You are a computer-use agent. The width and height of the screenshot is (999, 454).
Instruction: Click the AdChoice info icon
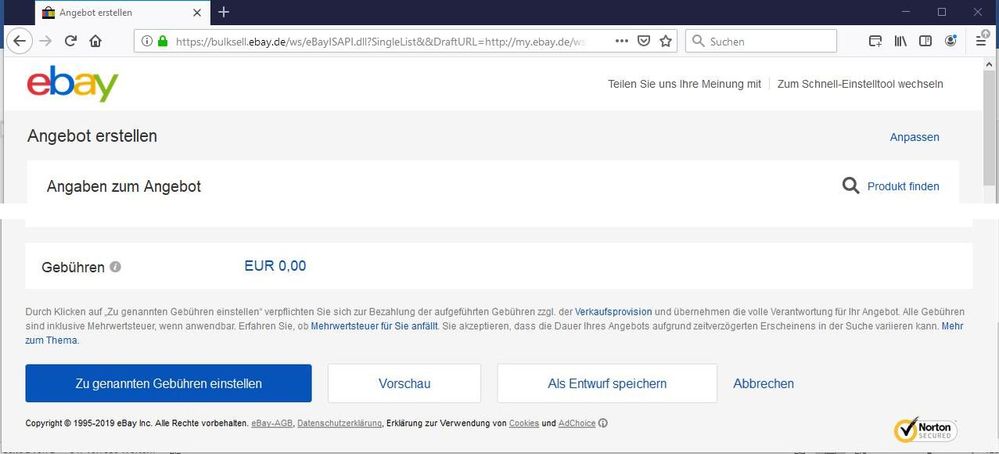(603, 423)
